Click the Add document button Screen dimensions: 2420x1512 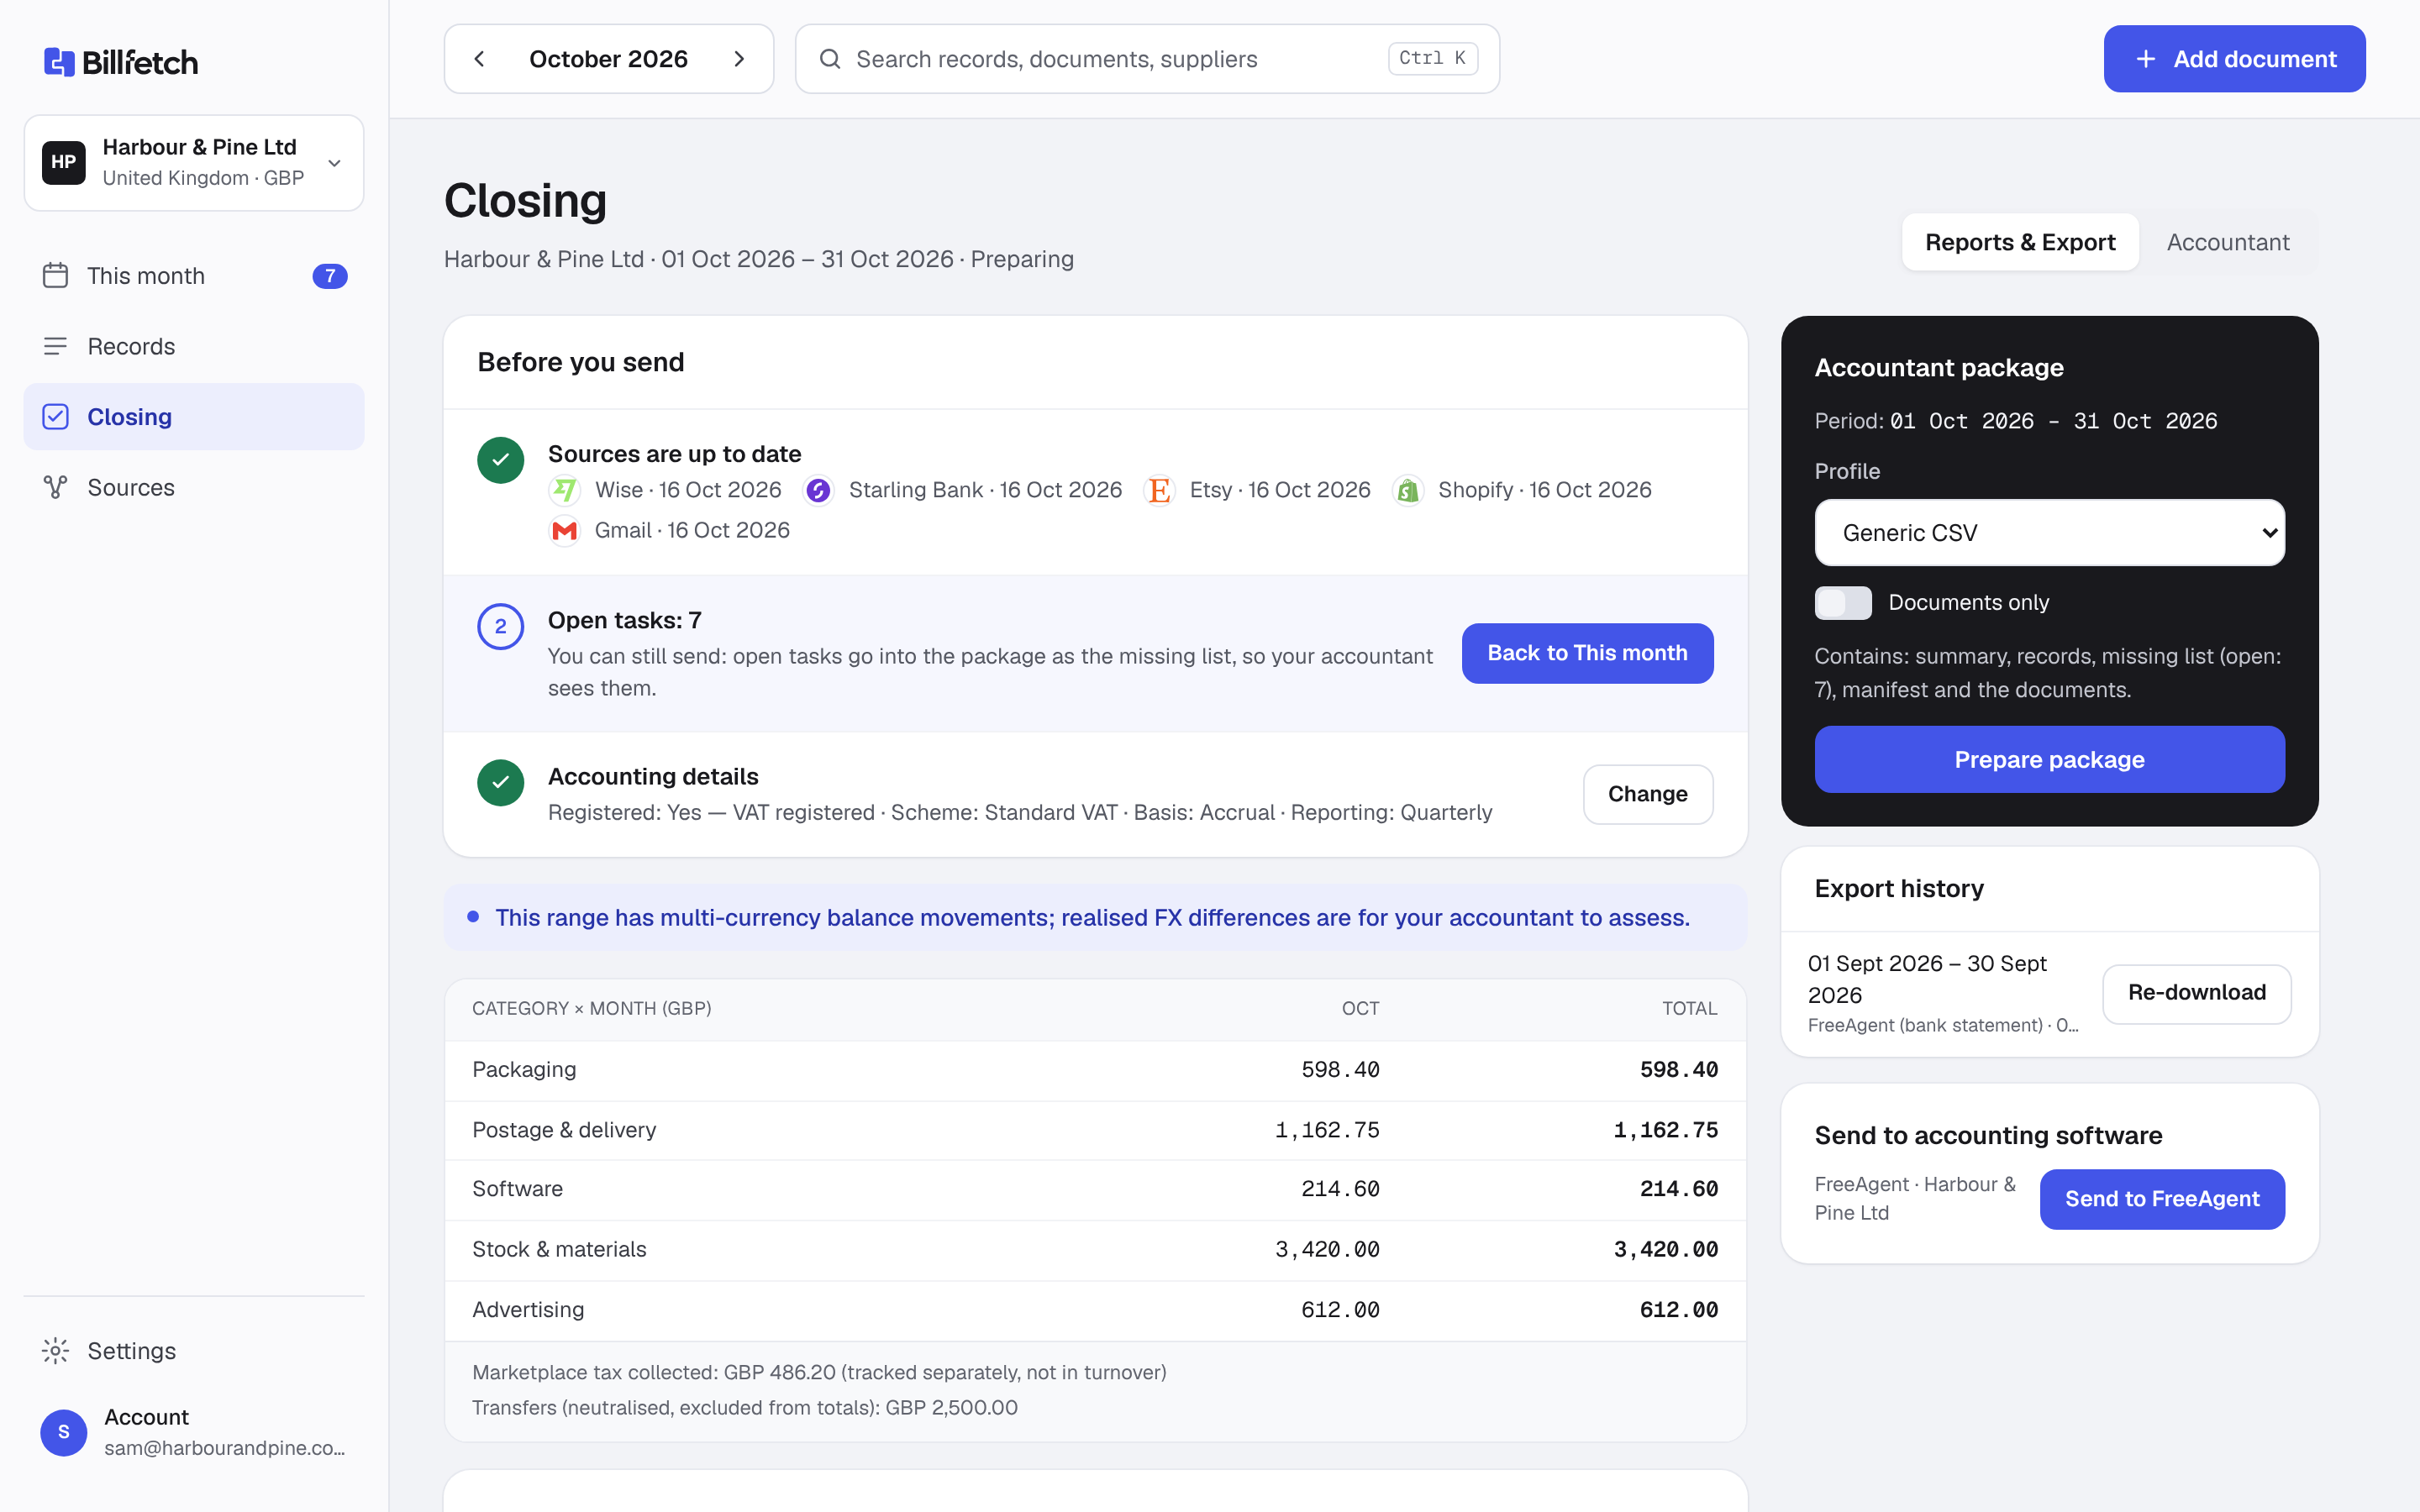click(2234, 59)
